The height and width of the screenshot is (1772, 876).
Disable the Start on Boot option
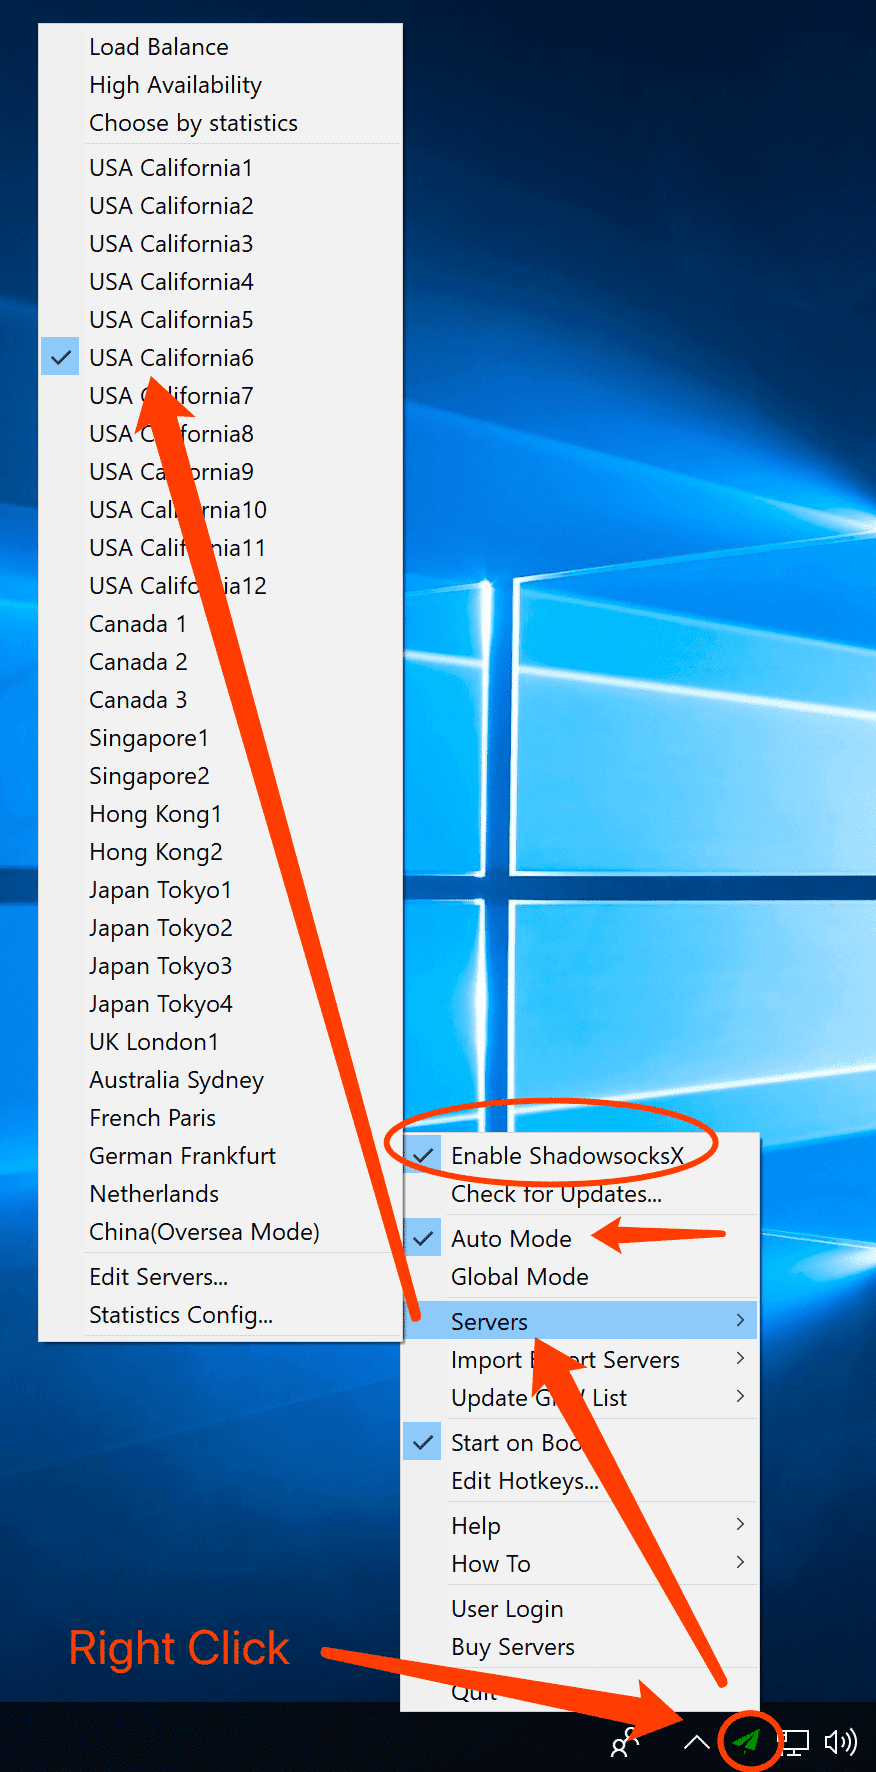pyautogui.click(x=514, y=1443)
